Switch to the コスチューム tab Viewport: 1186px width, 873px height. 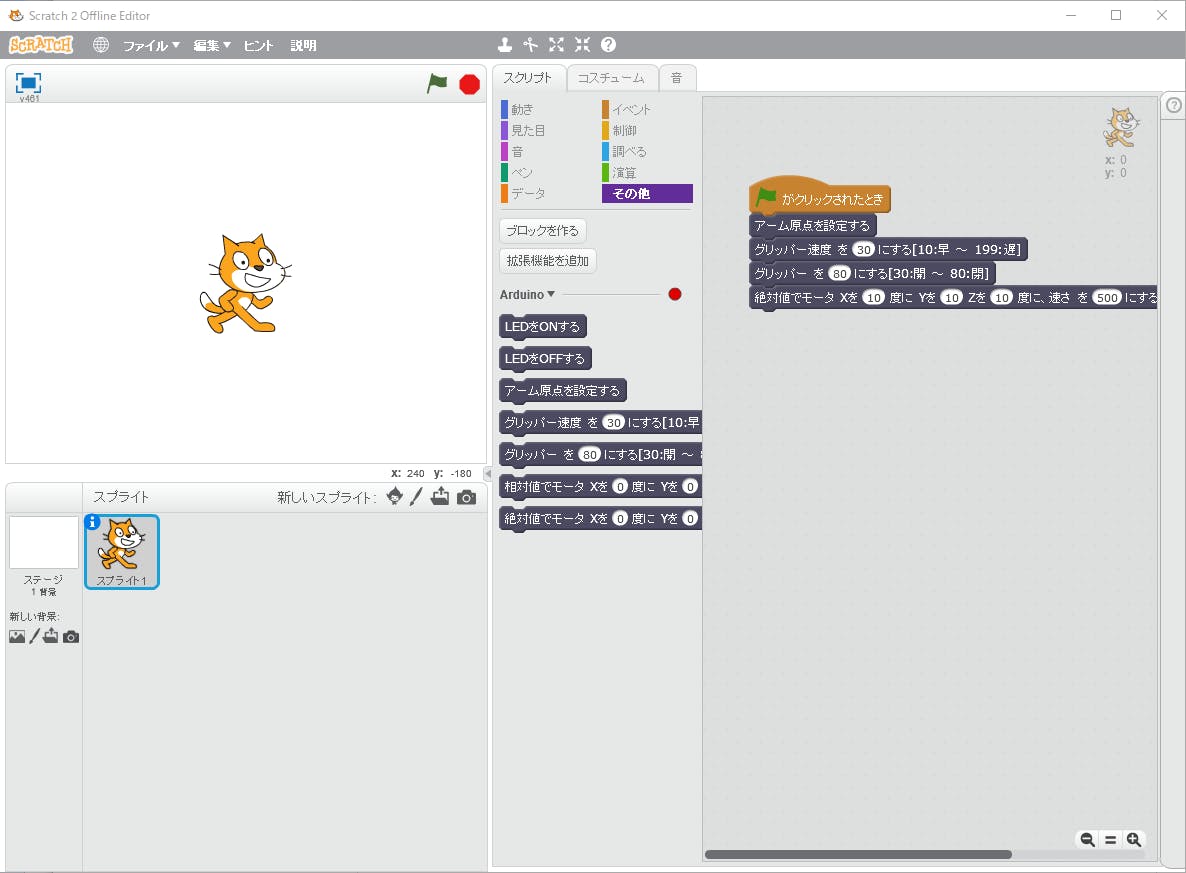click(x=611, y=78)
